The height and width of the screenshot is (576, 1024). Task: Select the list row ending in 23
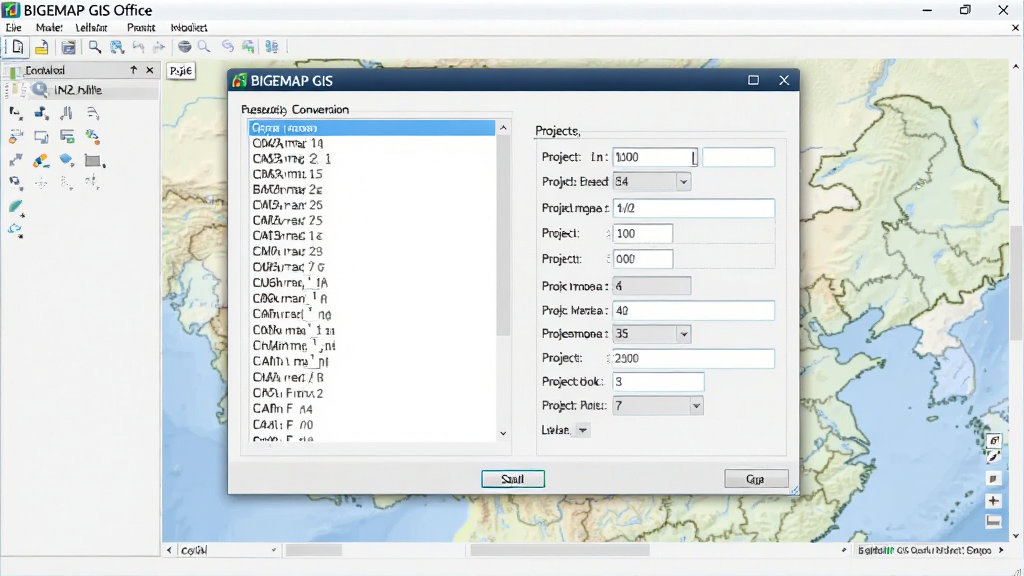(x=372, y=251)
